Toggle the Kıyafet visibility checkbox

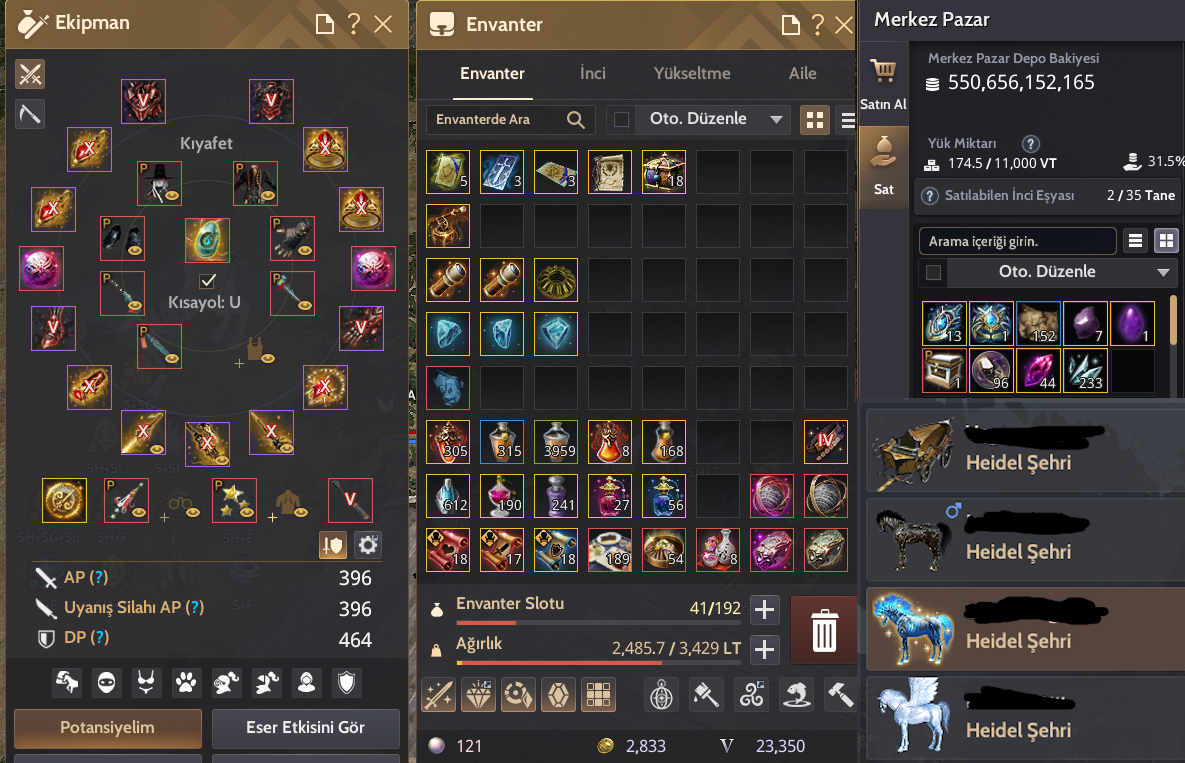[207, 281]
